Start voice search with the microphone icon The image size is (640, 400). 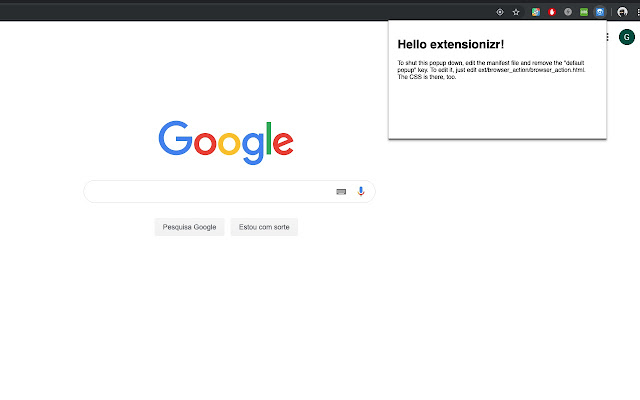coord(361,191)
